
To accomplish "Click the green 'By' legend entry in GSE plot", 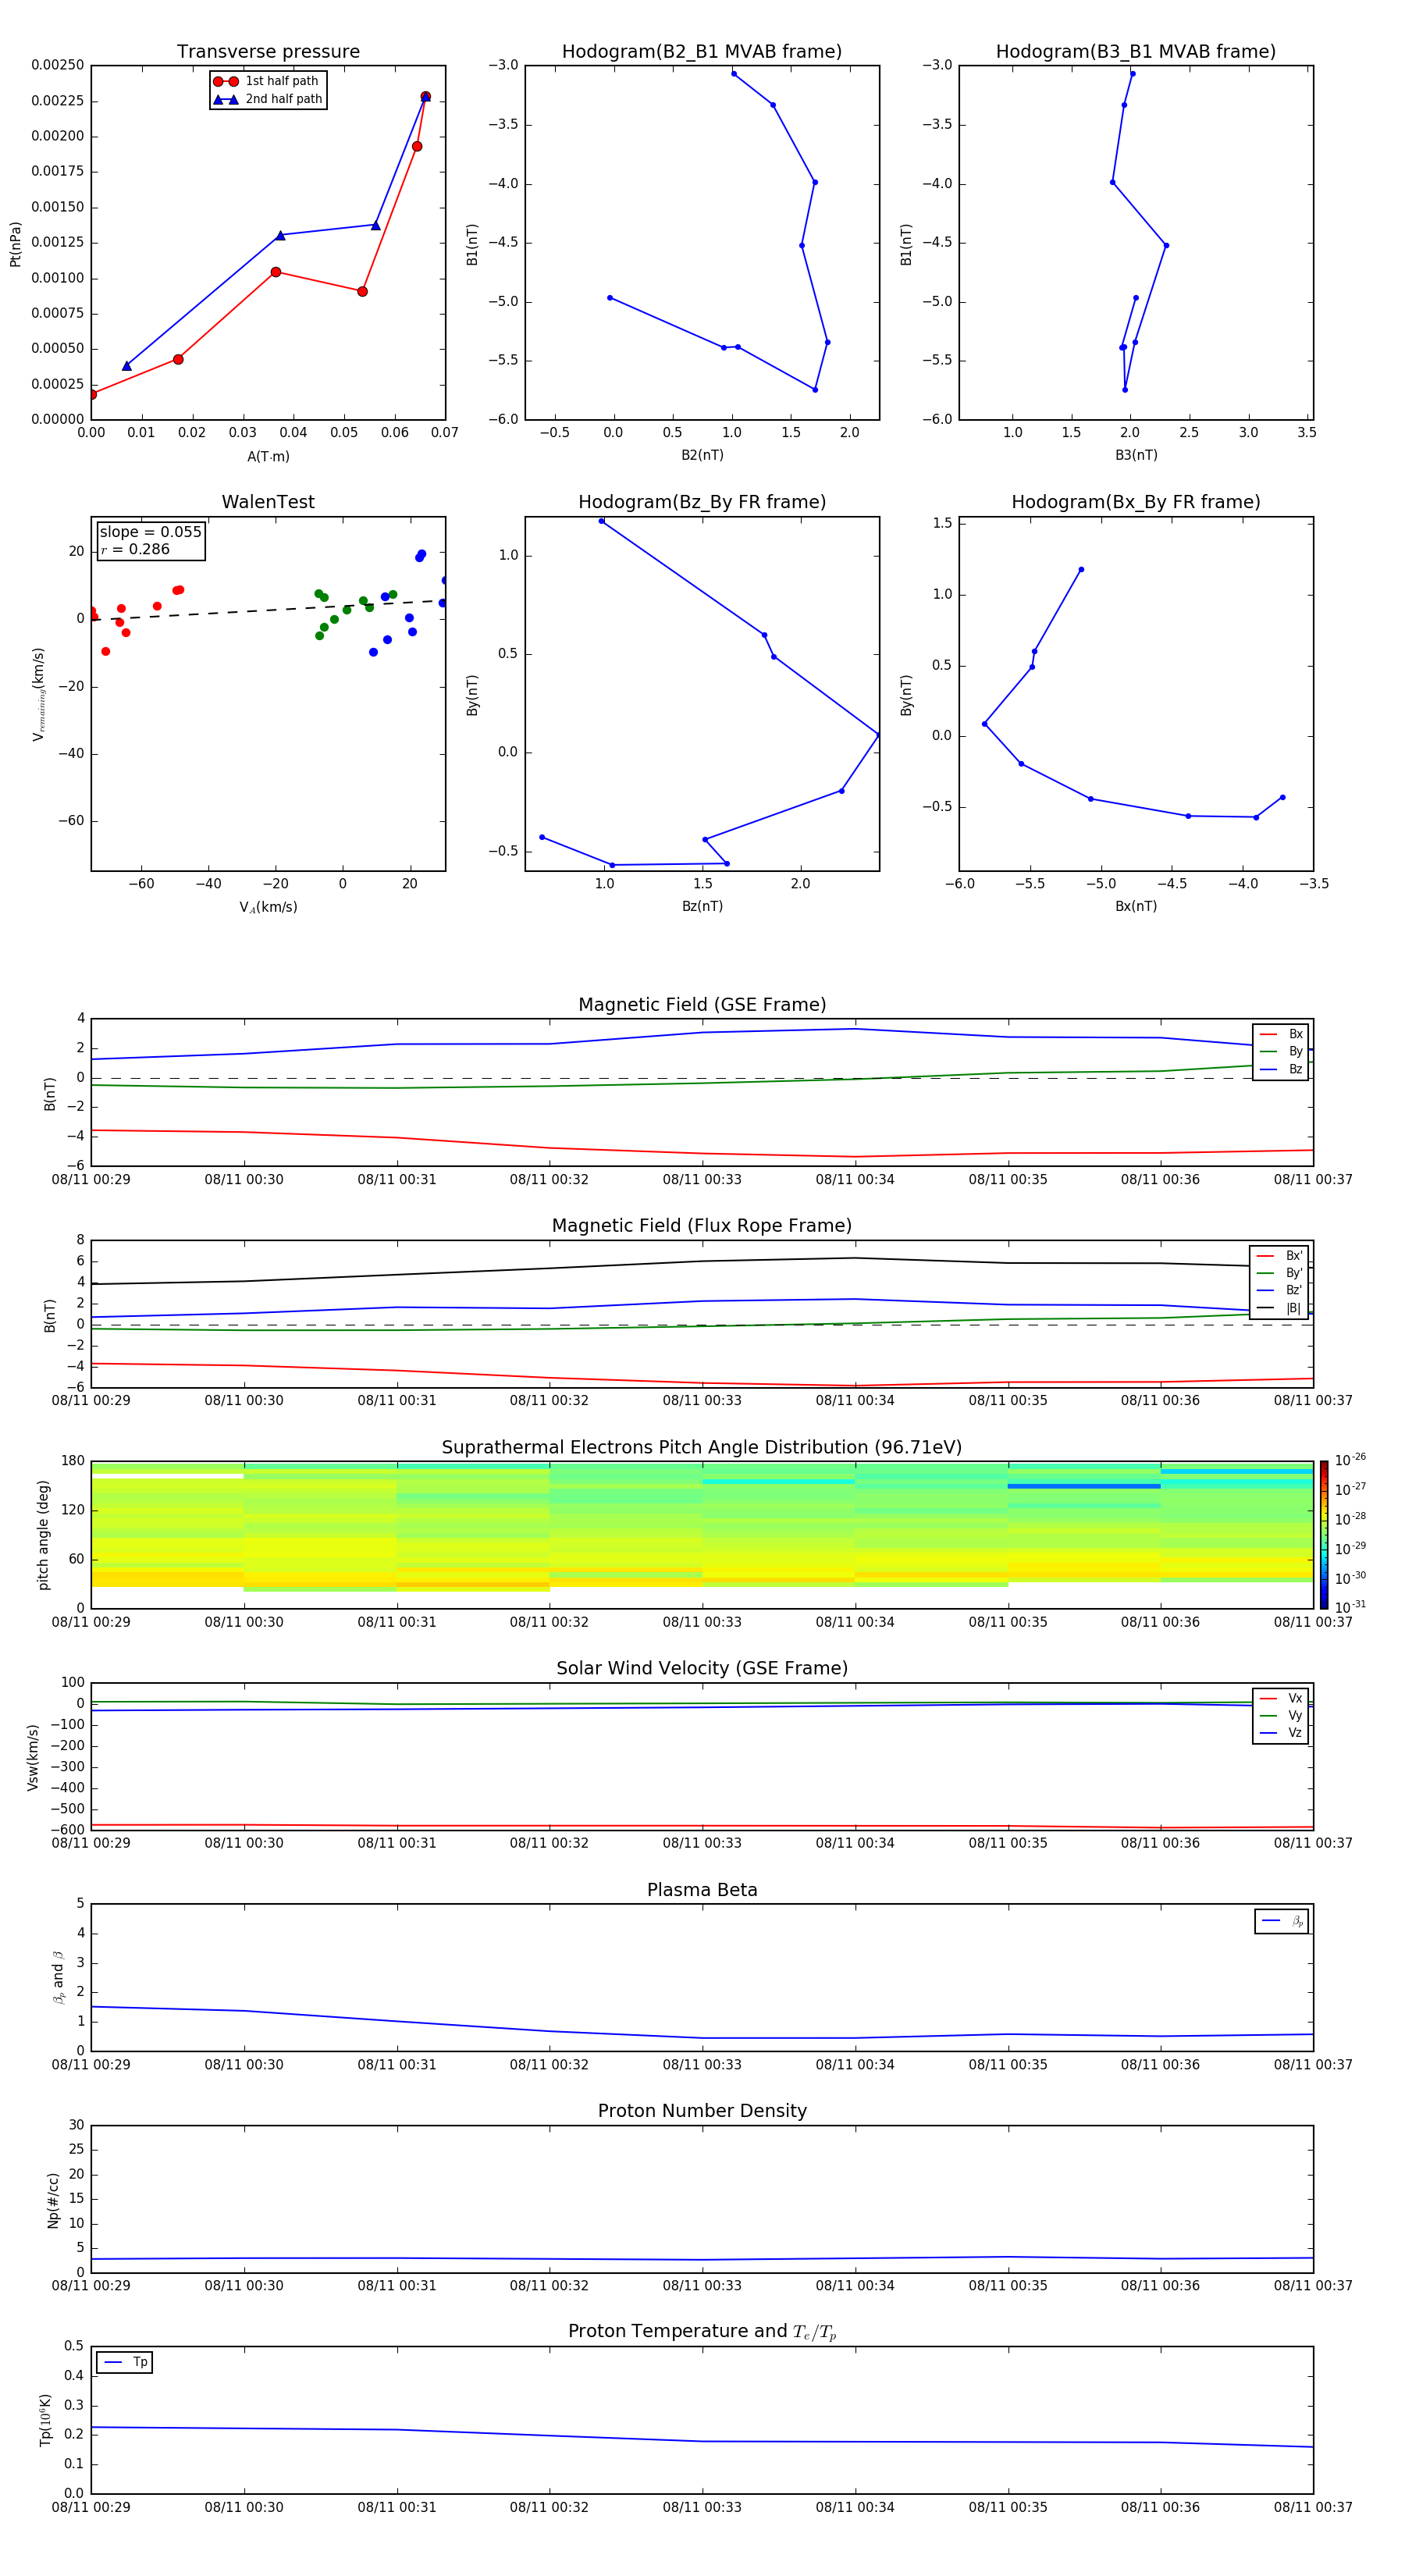I will (1281, 1051).
